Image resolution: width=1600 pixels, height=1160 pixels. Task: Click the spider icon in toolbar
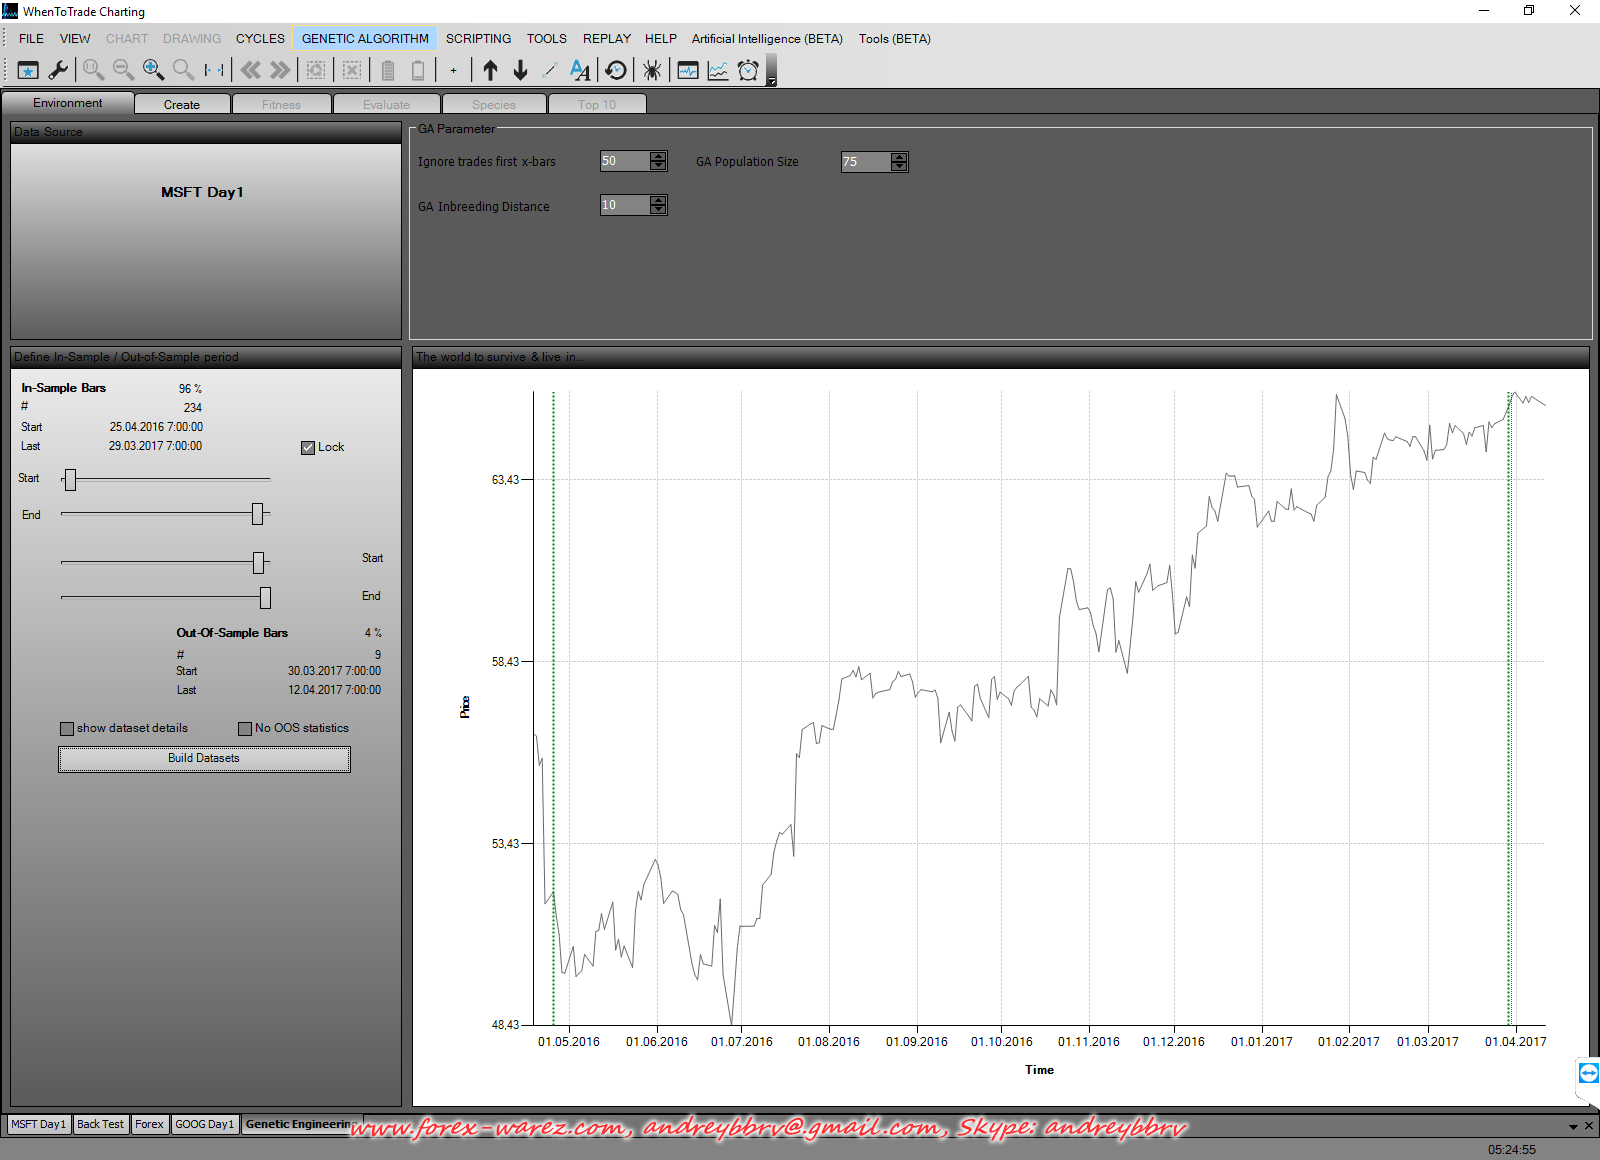click(652, 70)
